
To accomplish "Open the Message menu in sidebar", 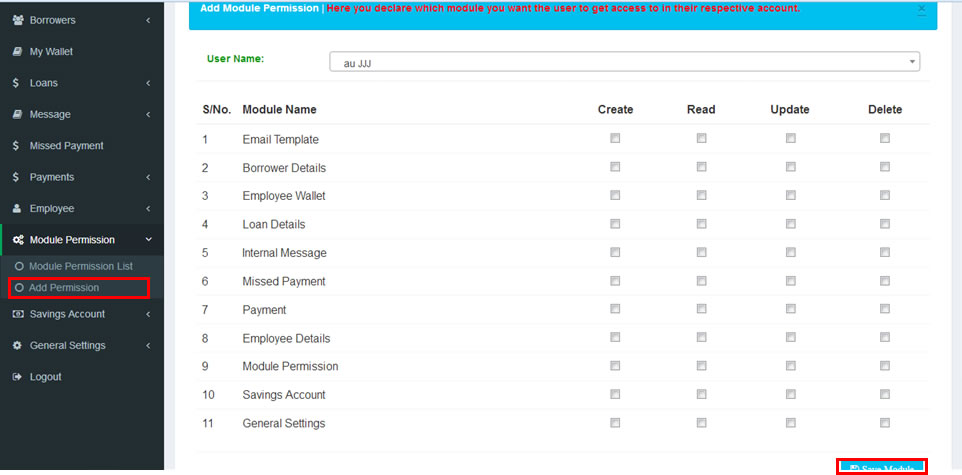I will [50, 115].
